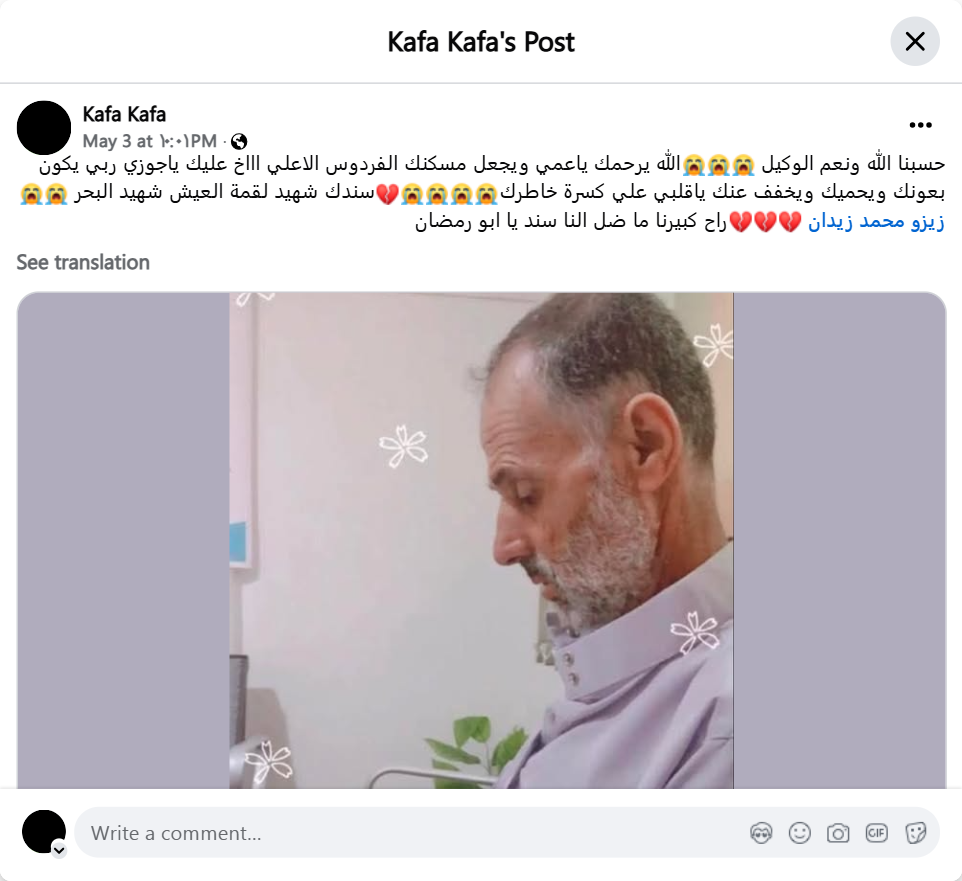Click the Arabic post caption text

482,192
